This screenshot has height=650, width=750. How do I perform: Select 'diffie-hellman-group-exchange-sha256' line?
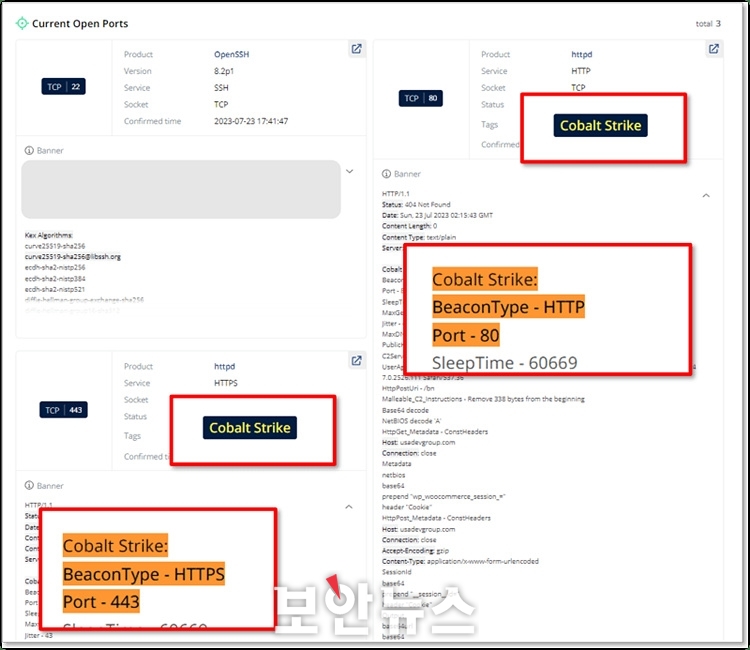coord(84,300)
